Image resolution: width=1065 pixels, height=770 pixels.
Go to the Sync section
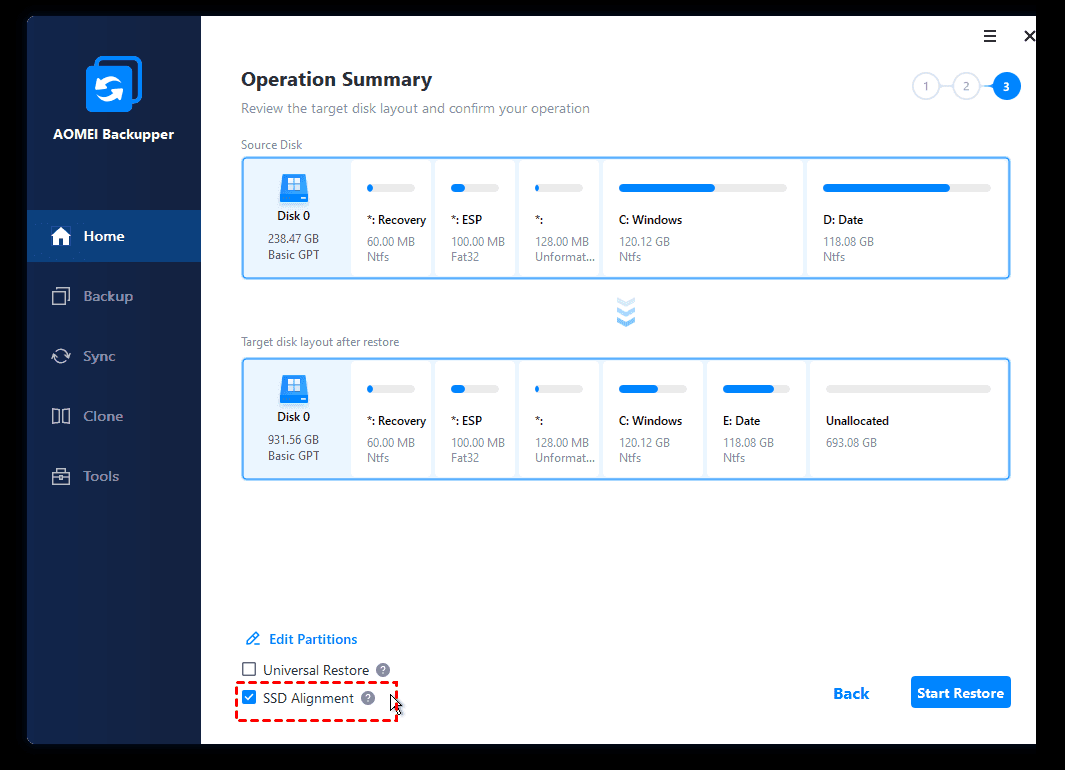click(98, 356)
